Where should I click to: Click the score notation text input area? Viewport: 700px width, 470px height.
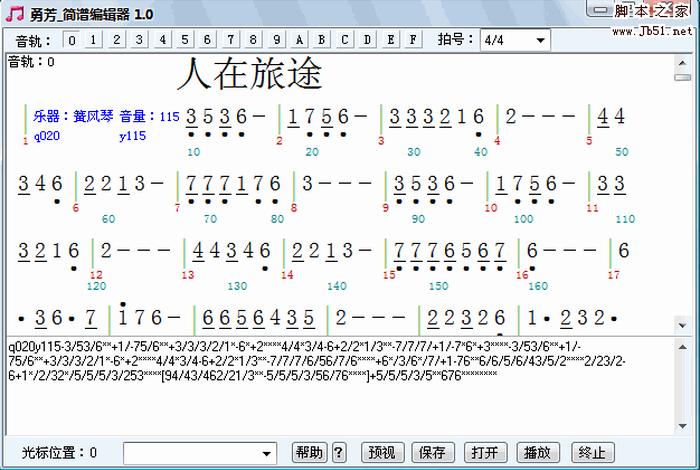[340, 387]
